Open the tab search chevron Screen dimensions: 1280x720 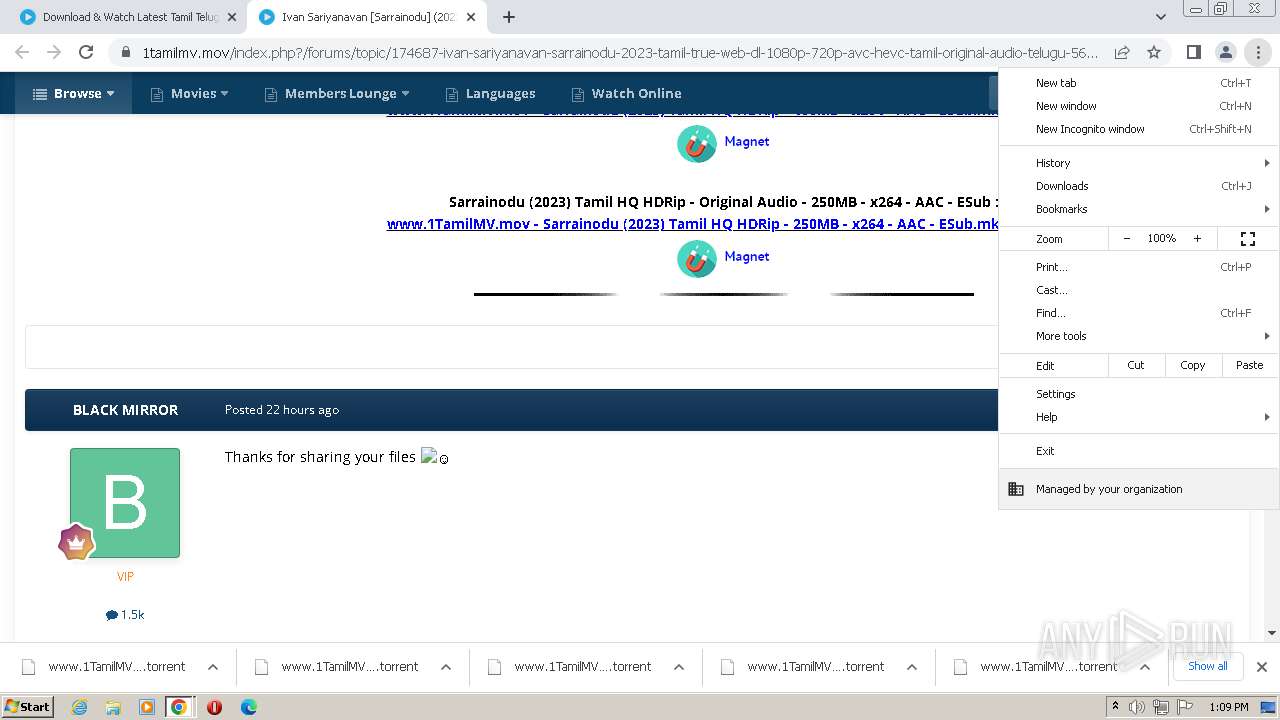(x=1160, y=17)
